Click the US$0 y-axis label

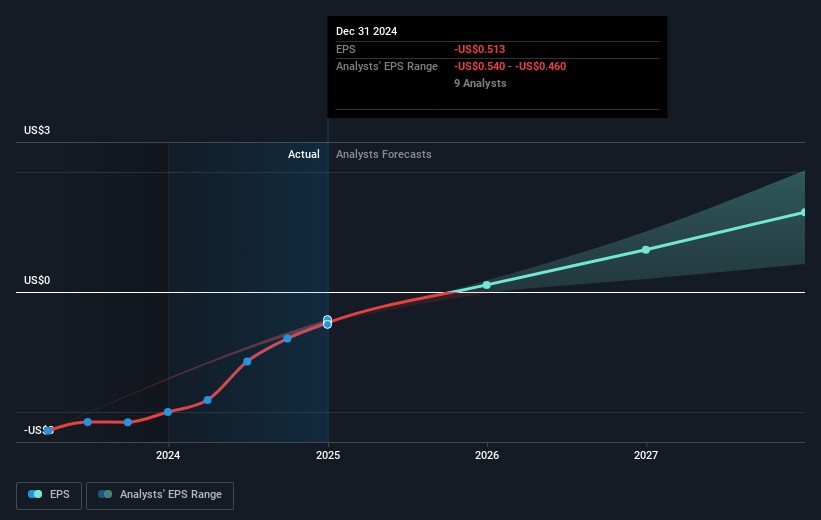(36, 281)
